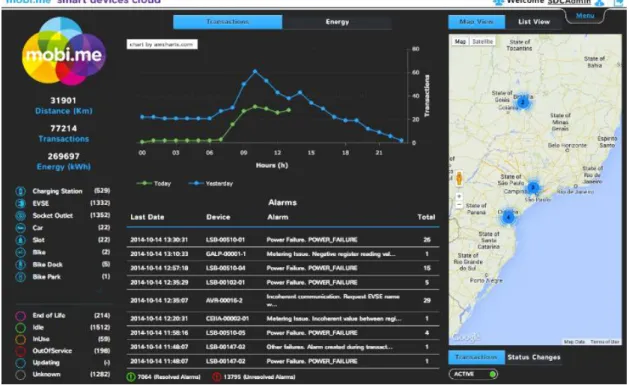Open the Terms of Use map link
This screenshot has height=385, width=629.
pyautogui.click(x=605, y=342)
